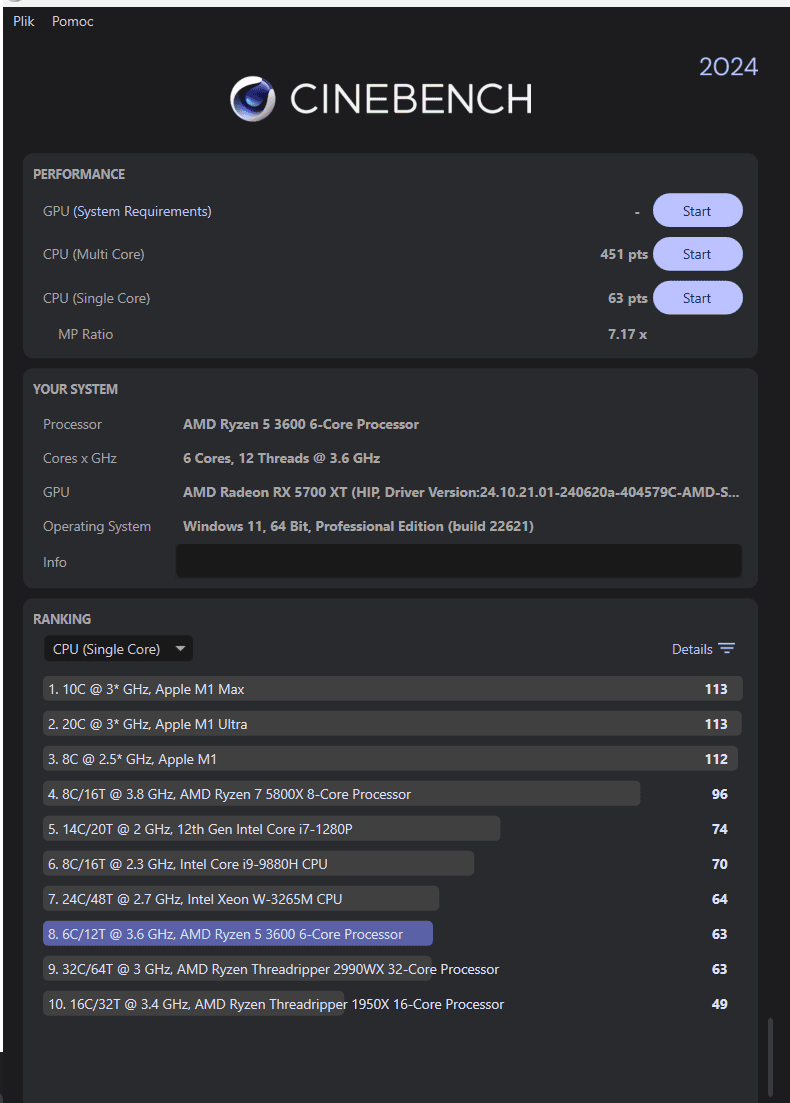Image resolution: width=790 pixels, height=1103 pixels.
Task: Start the CPU Single Core test
Action: point(697,298)
